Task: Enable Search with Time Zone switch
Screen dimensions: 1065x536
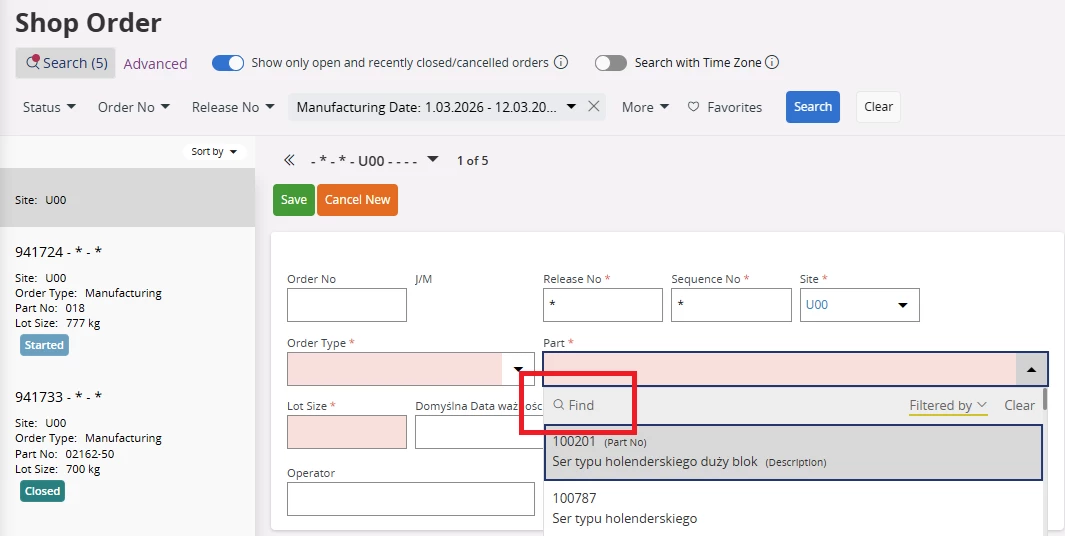Action: coord(611,62)
